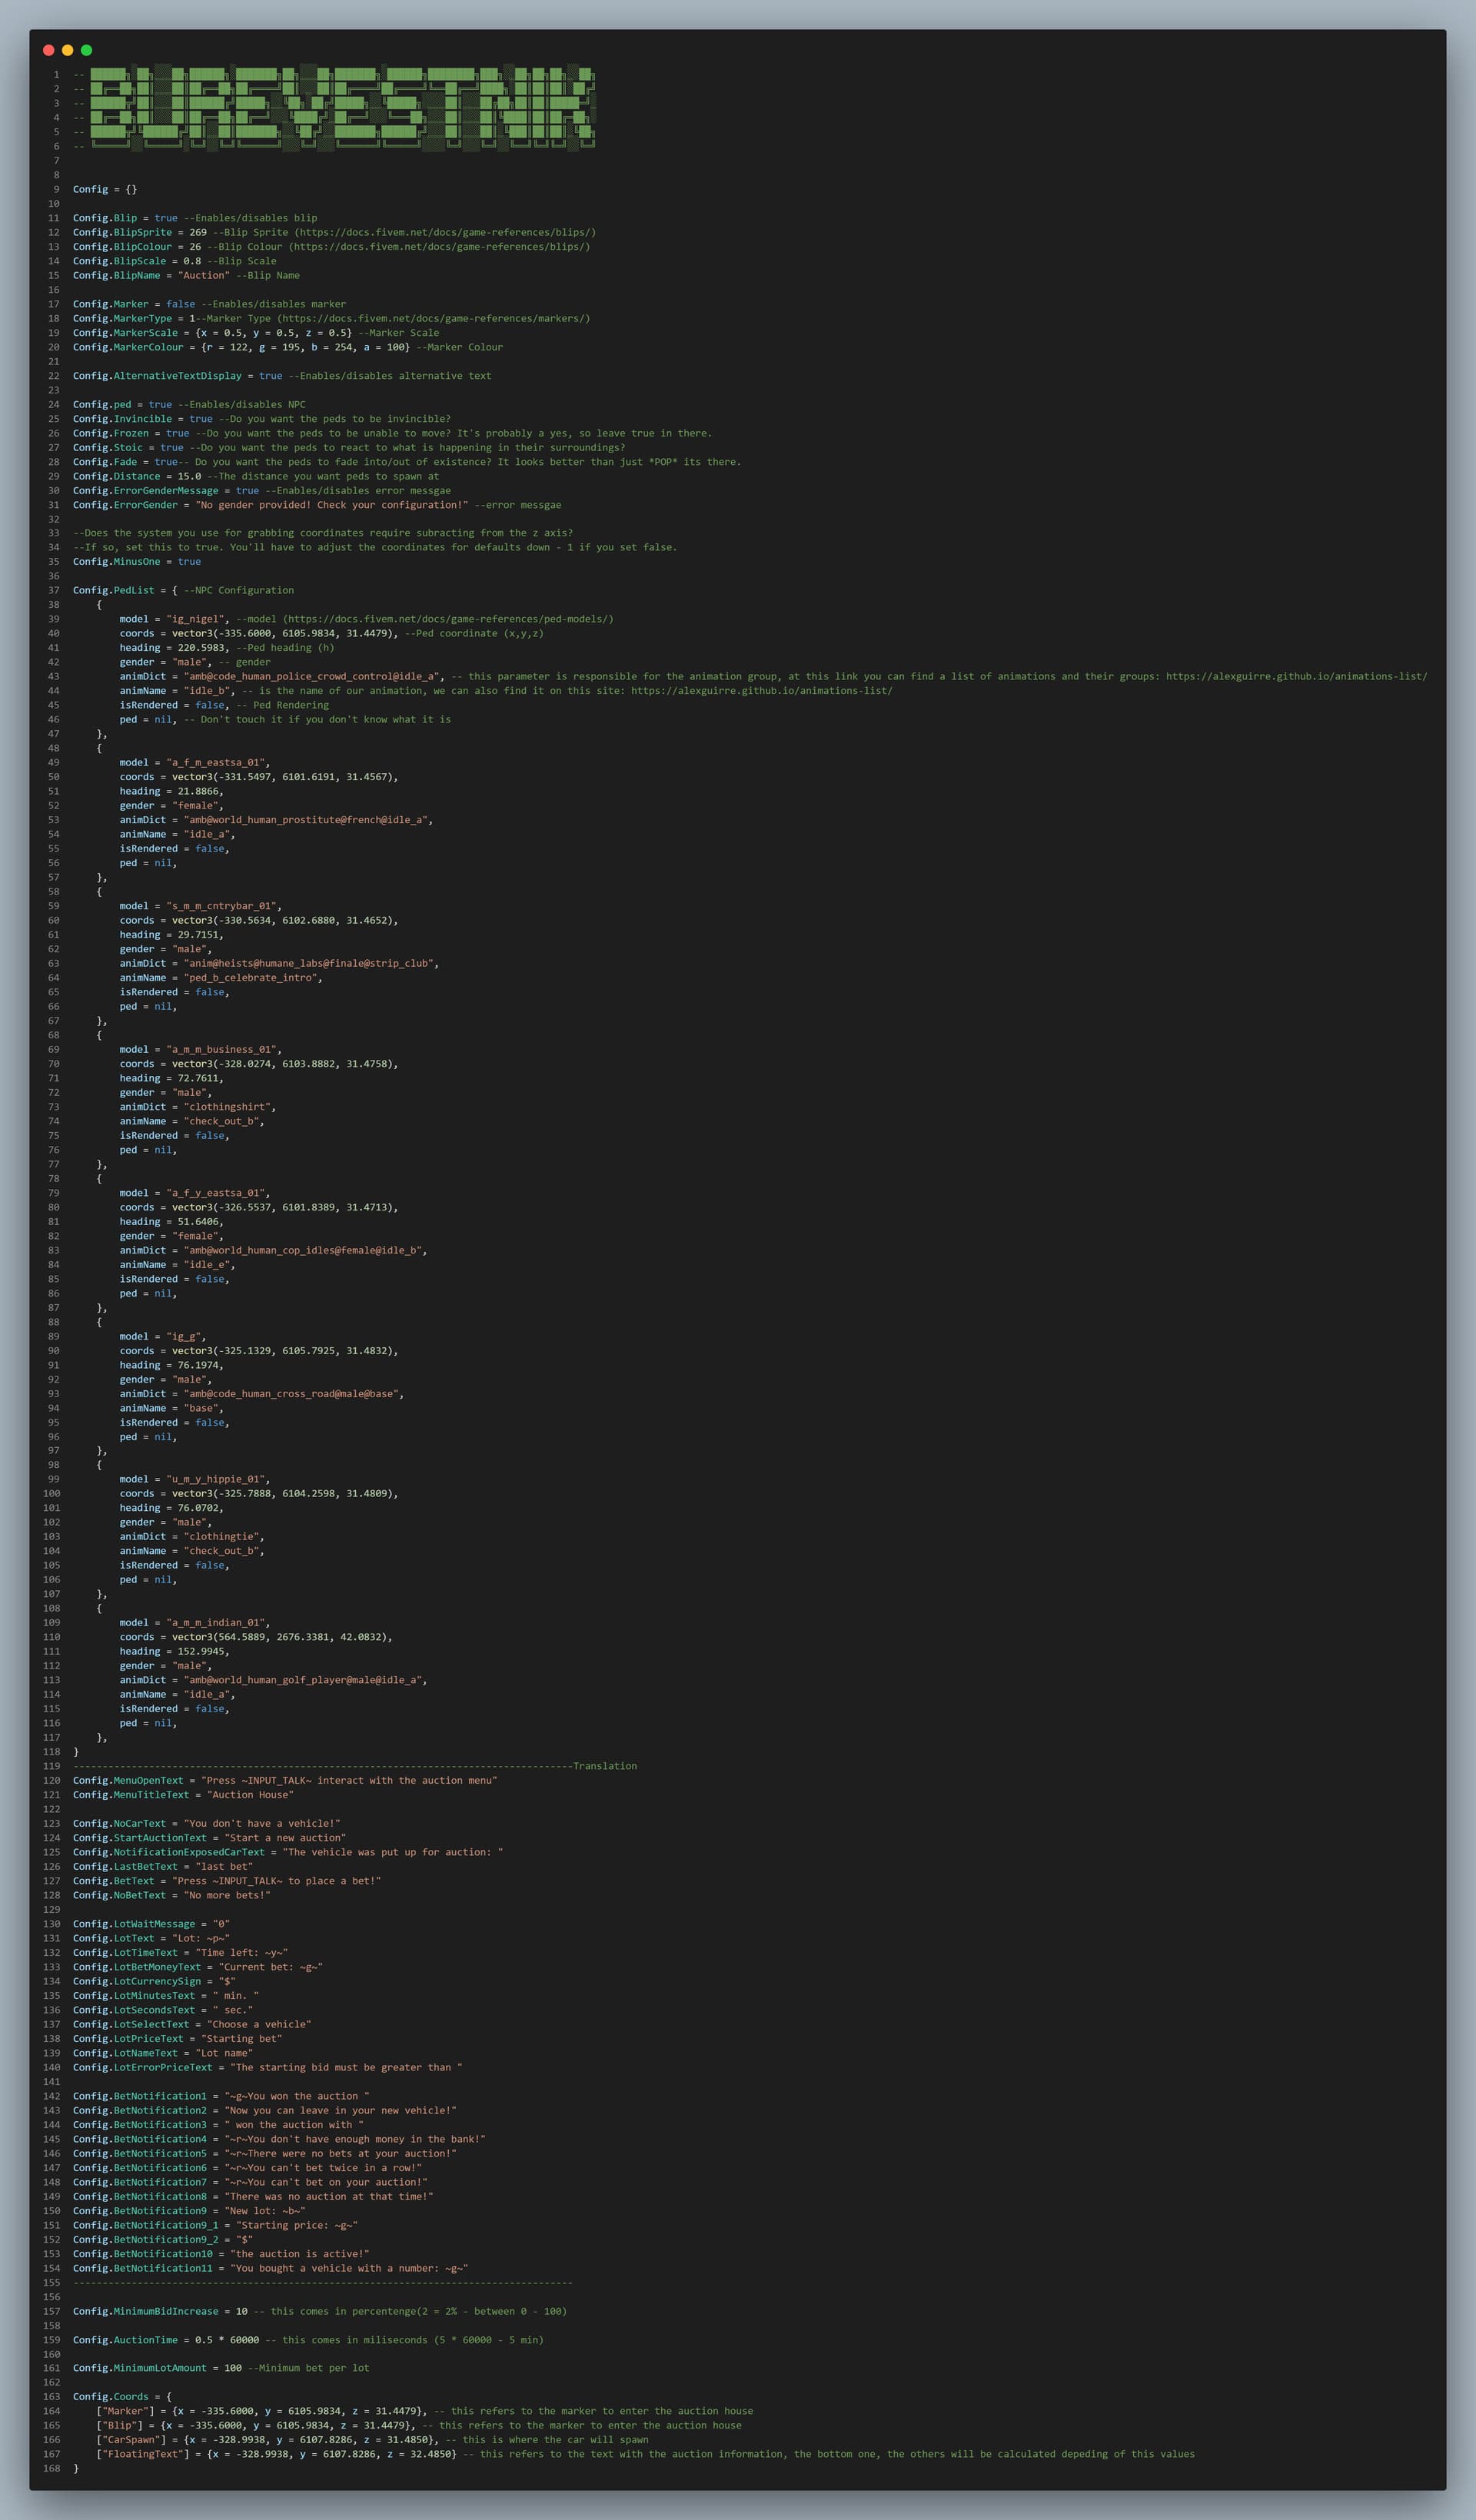Click the "Translation" divider comment label

click(605, 1766)
